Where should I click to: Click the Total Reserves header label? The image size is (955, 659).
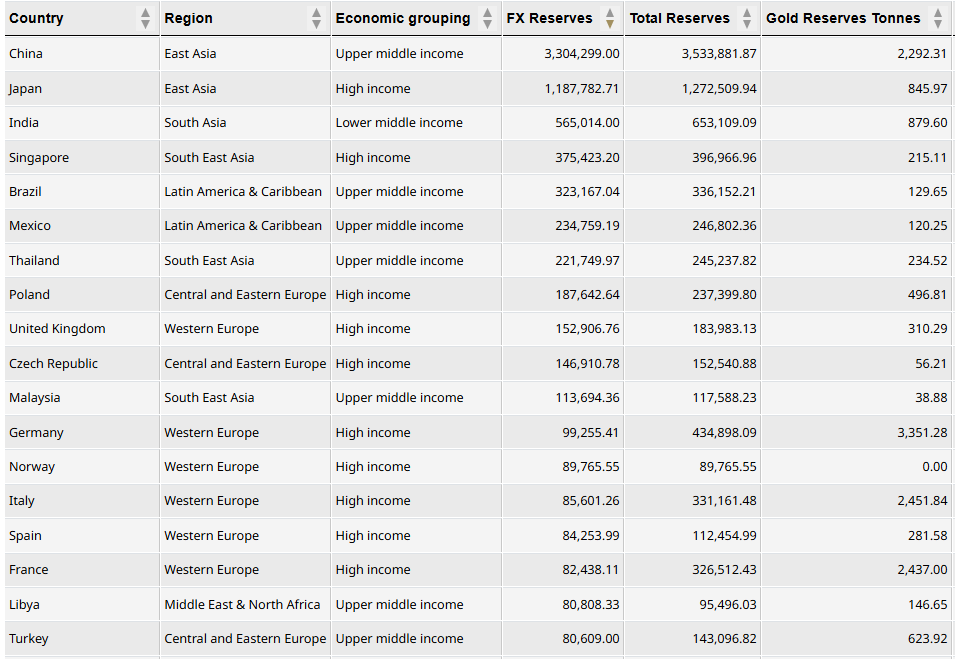click(x=680, y=18)
